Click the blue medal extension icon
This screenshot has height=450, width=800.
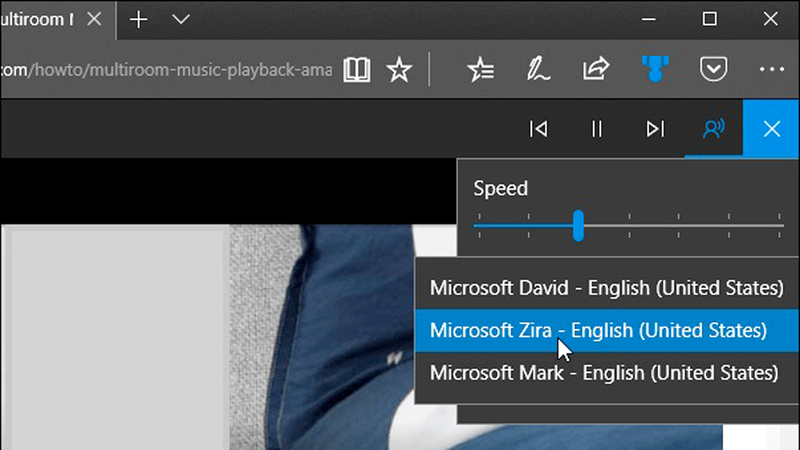click(x=654, y=69)
